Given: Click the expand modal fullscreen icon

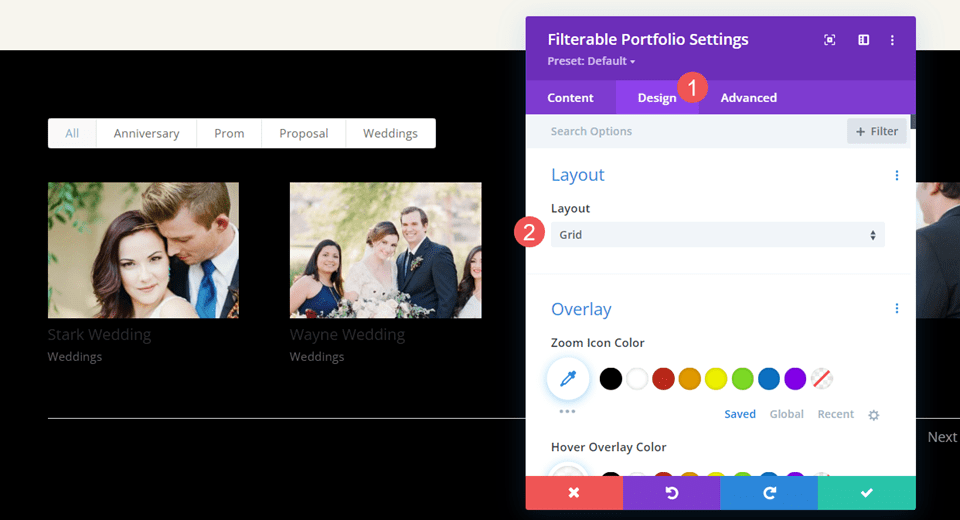Looking at the screenshot, I should [830, 40].
